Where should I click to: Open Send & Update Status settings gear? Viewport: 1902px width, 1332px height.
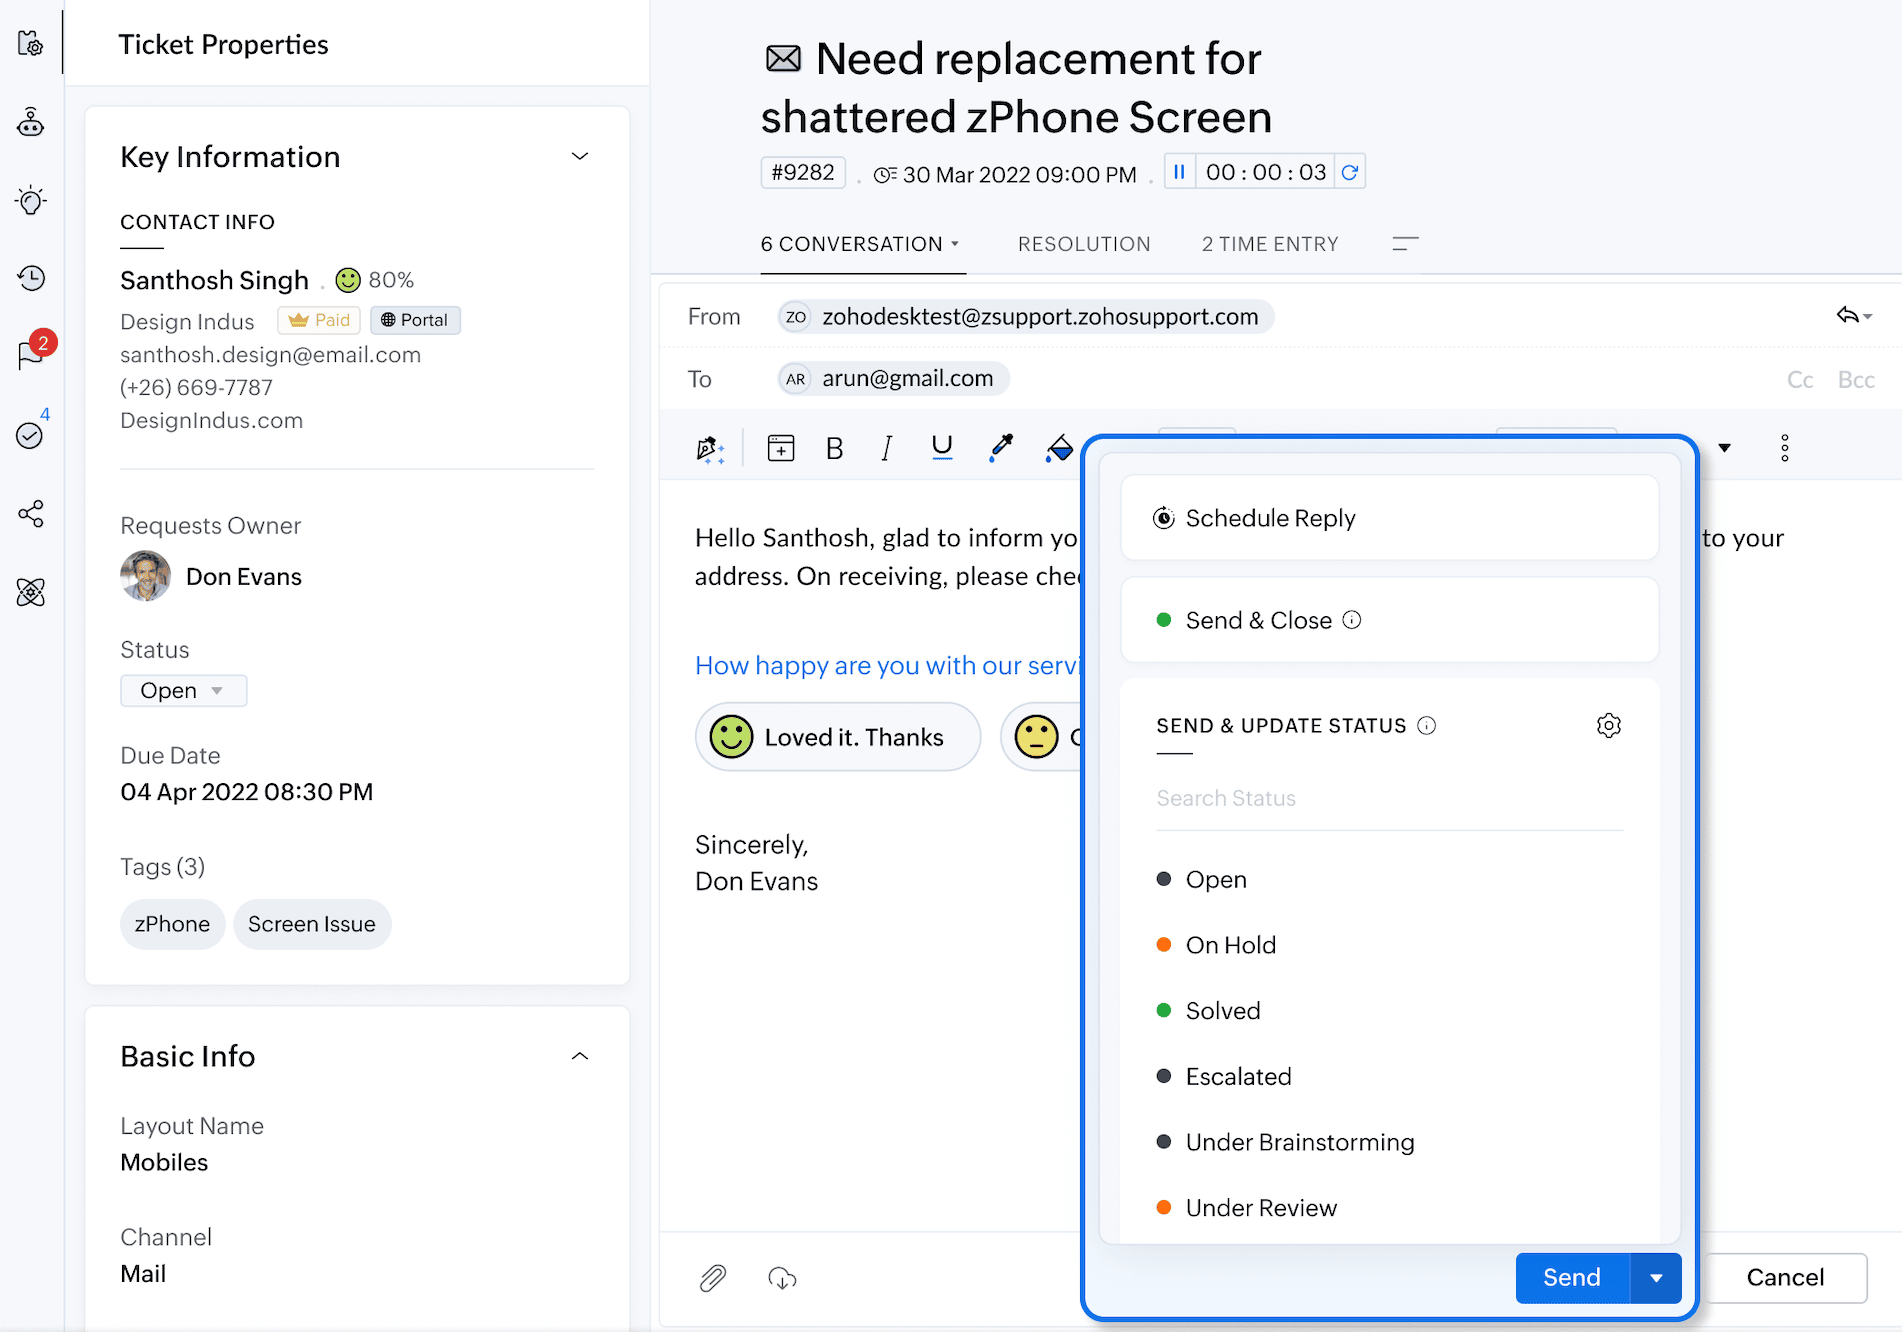[1609, 725]
